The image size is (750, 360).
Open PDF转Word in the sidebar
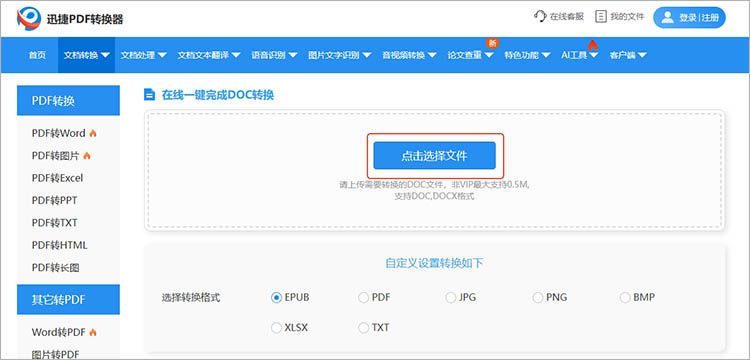tap(59, 133)
